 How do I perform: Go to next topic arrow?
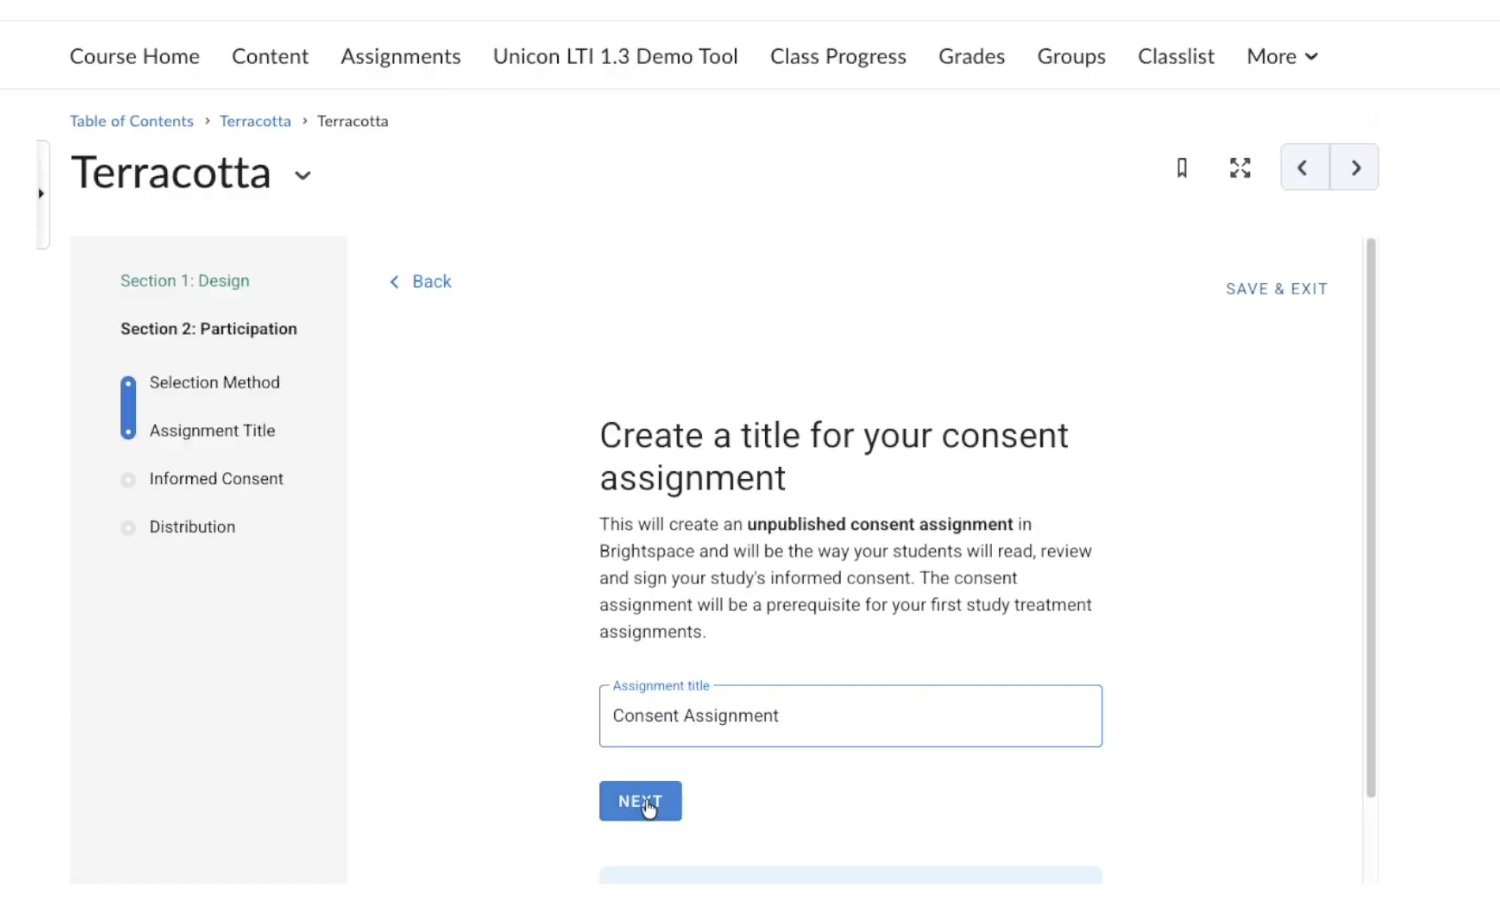[x=1355, y=167]
